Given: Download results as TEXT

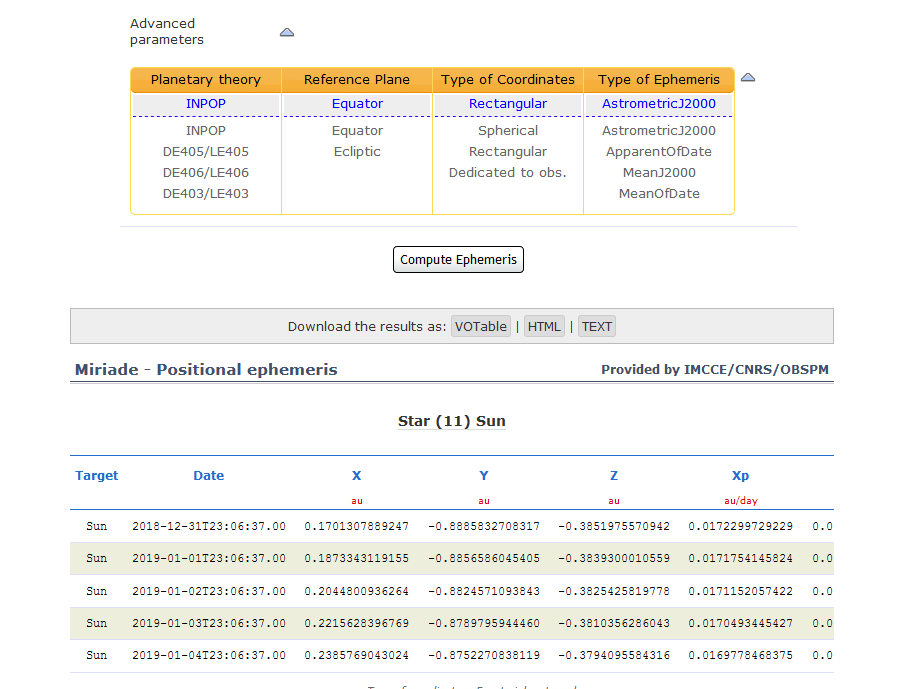Looking at the screenshot, I should tap(597, 326).
